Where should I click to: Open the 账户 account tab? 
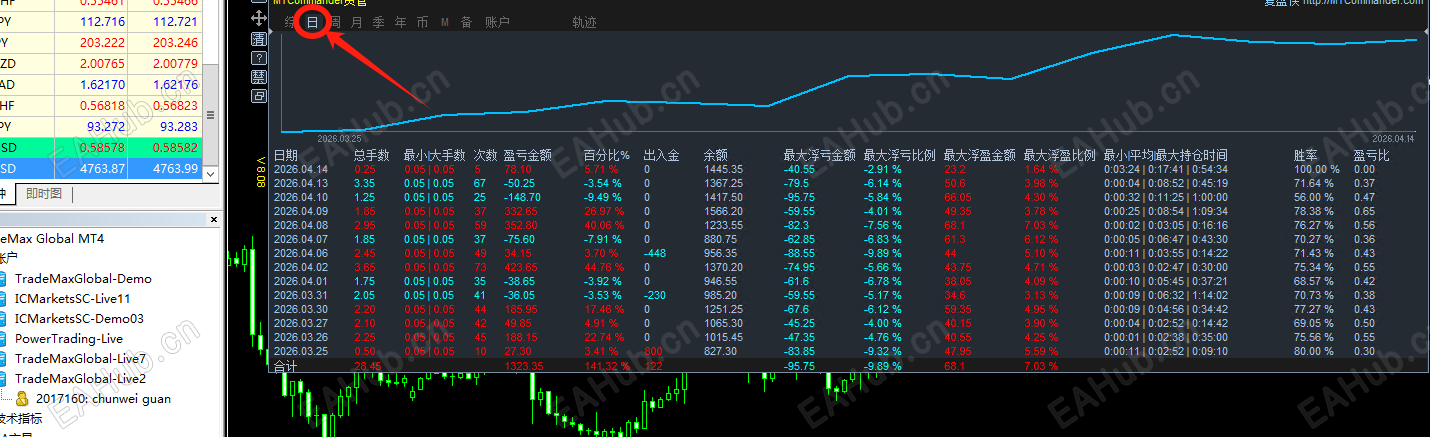tap(497, 22)
